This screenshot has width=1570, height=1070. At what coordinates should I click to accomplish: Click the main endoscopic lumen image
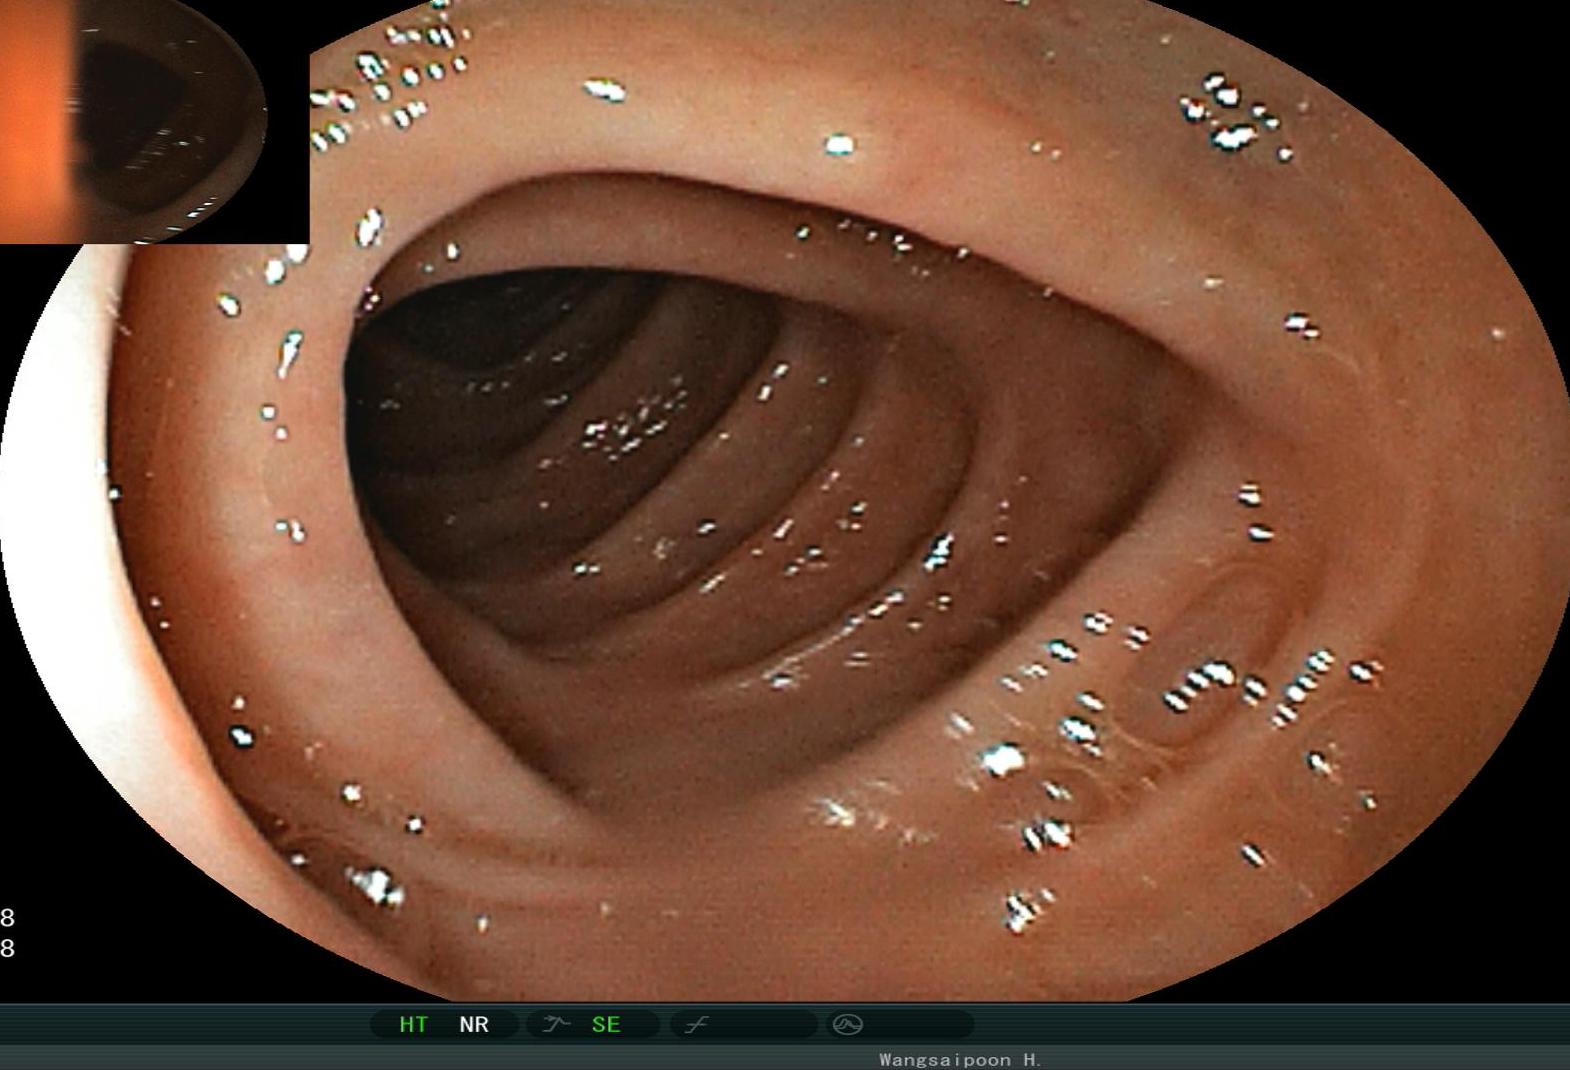tap(785, 500)
